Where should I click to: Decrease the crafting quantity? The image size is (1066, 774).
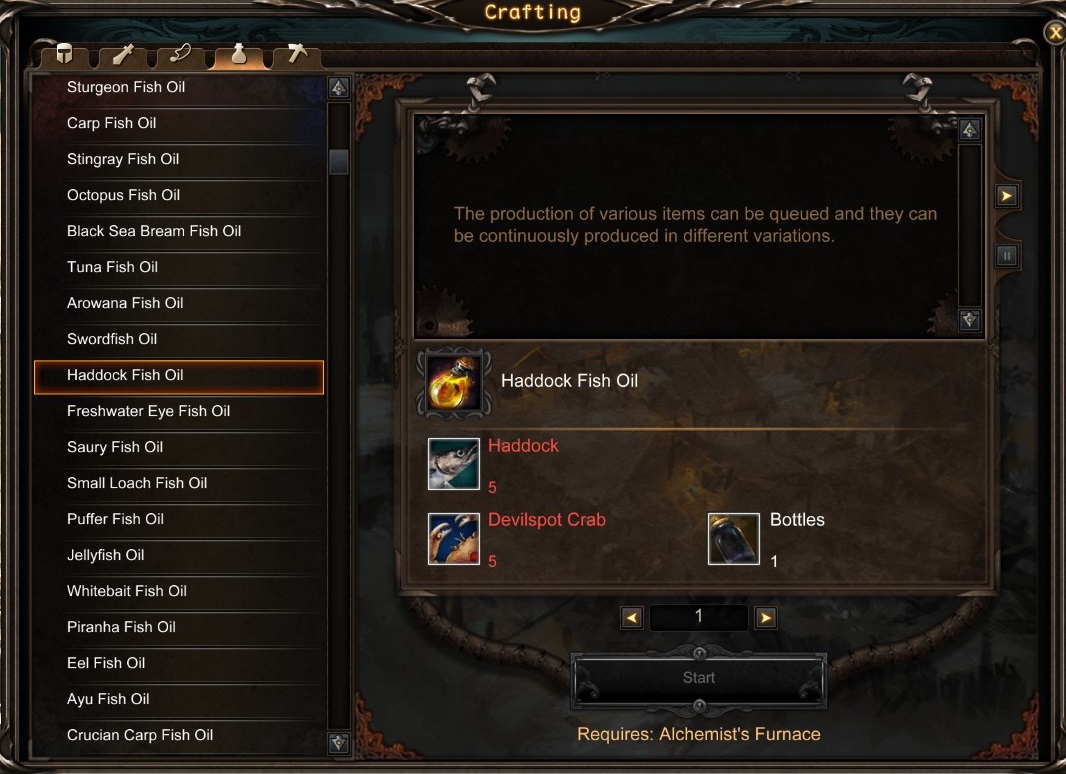click(632, 618)
